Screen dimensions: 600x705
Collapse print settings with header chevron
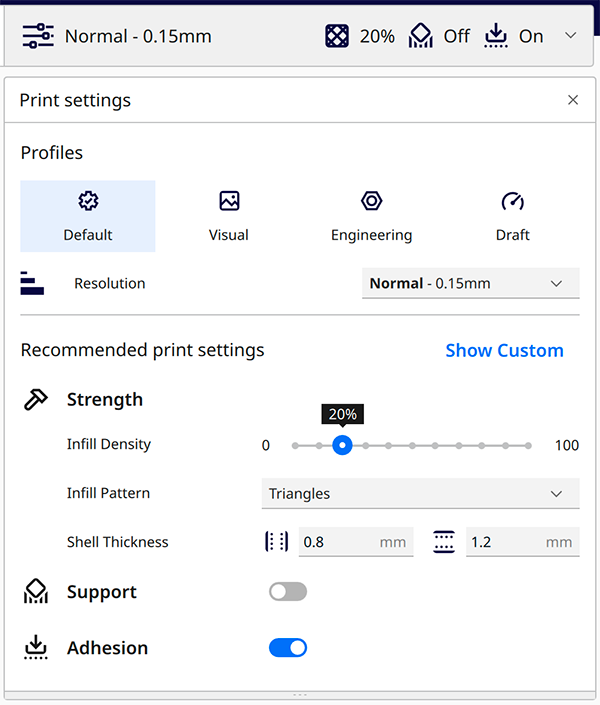[x=571, y=36]
